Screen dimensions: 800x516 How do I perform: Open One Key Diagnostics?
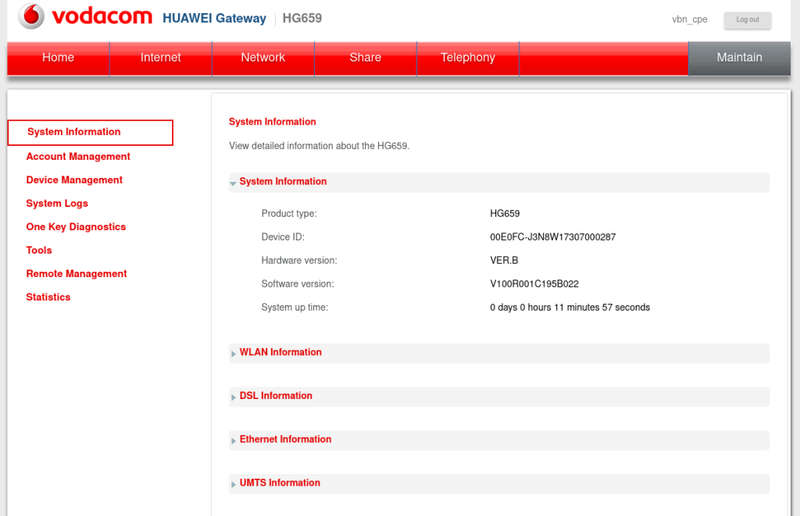(76, 227)
